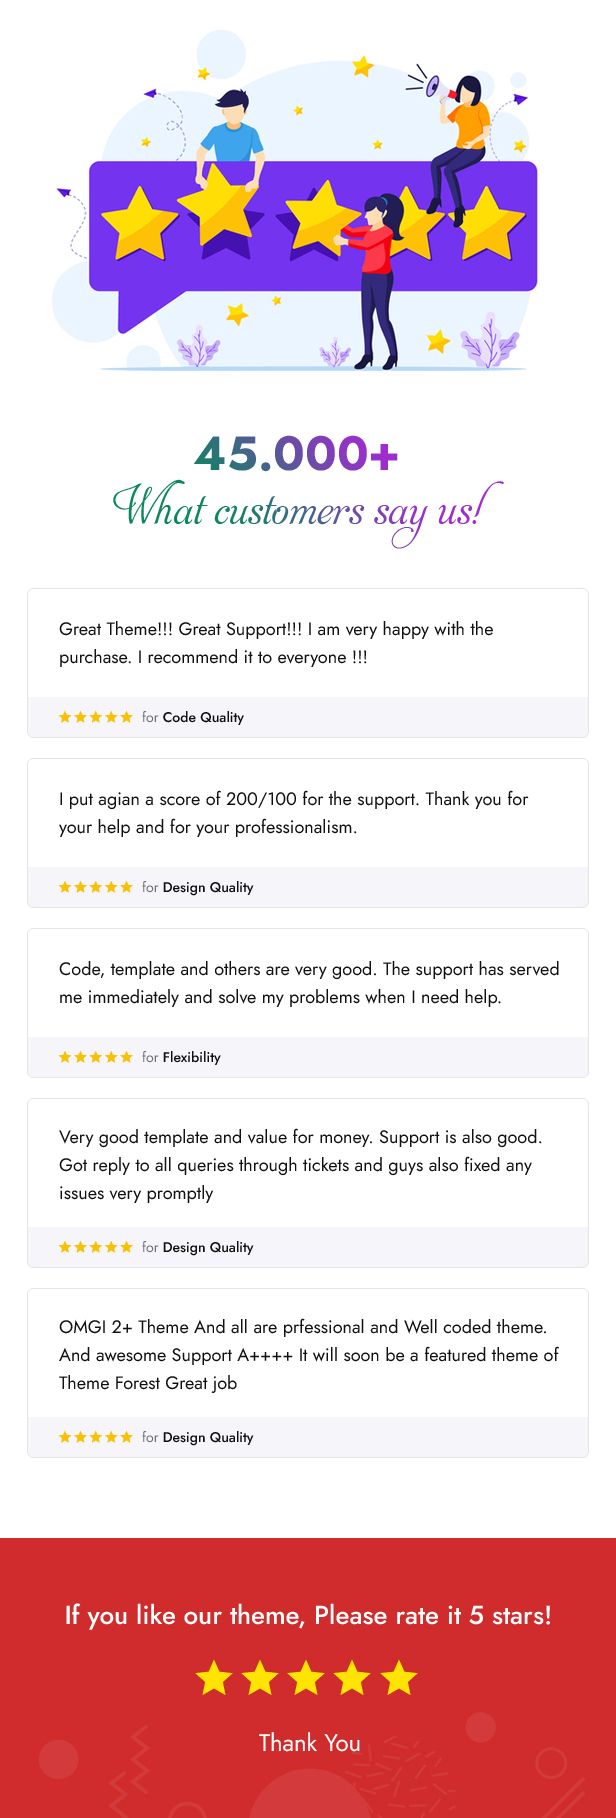Click "Design Quality" under the 200/100 review
The image size is (616, 1818).
(207, 887)
